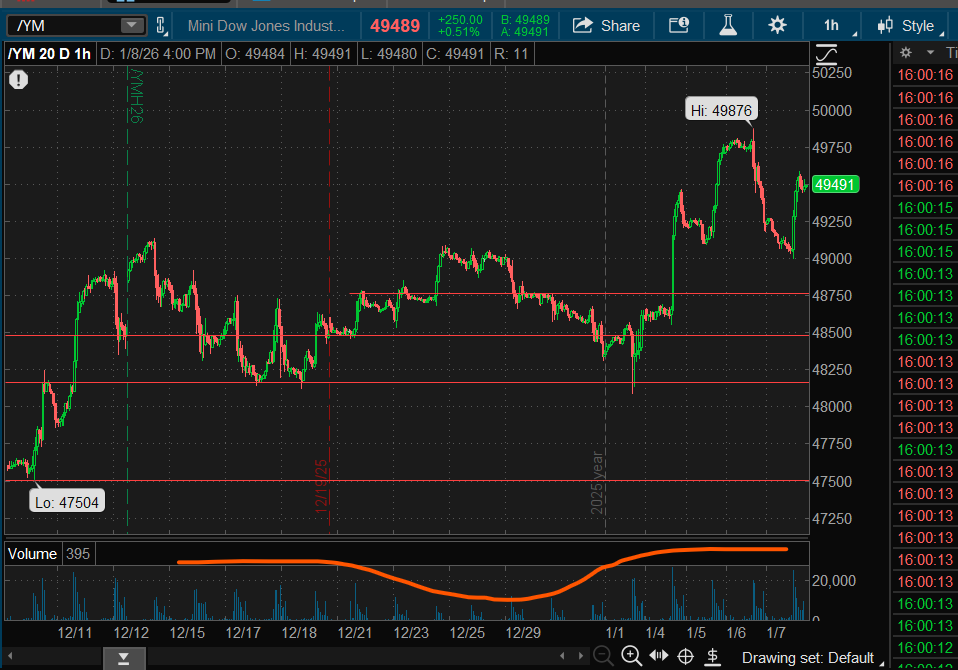Click the B: 49489 bid quote
Screen dimensions: 958x670
pos(525,20)
